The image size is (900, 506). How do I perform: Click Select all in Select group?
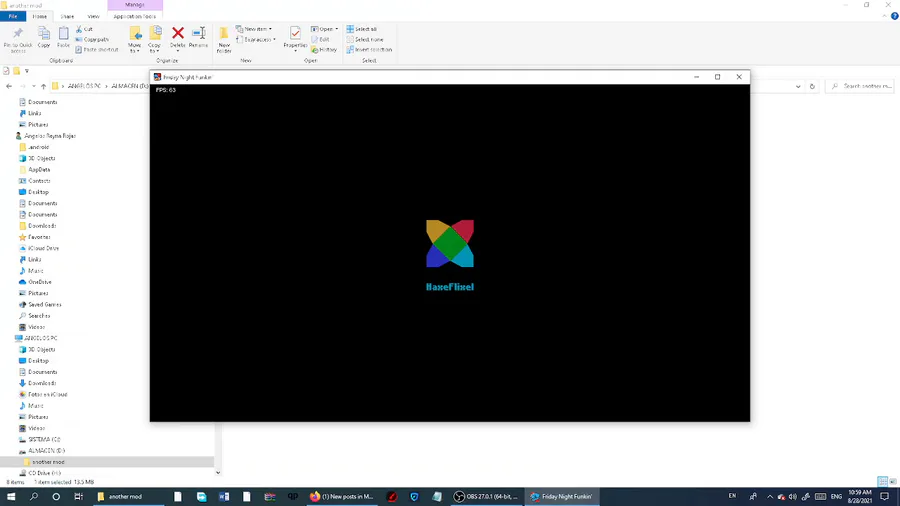(x=362, y=29)
